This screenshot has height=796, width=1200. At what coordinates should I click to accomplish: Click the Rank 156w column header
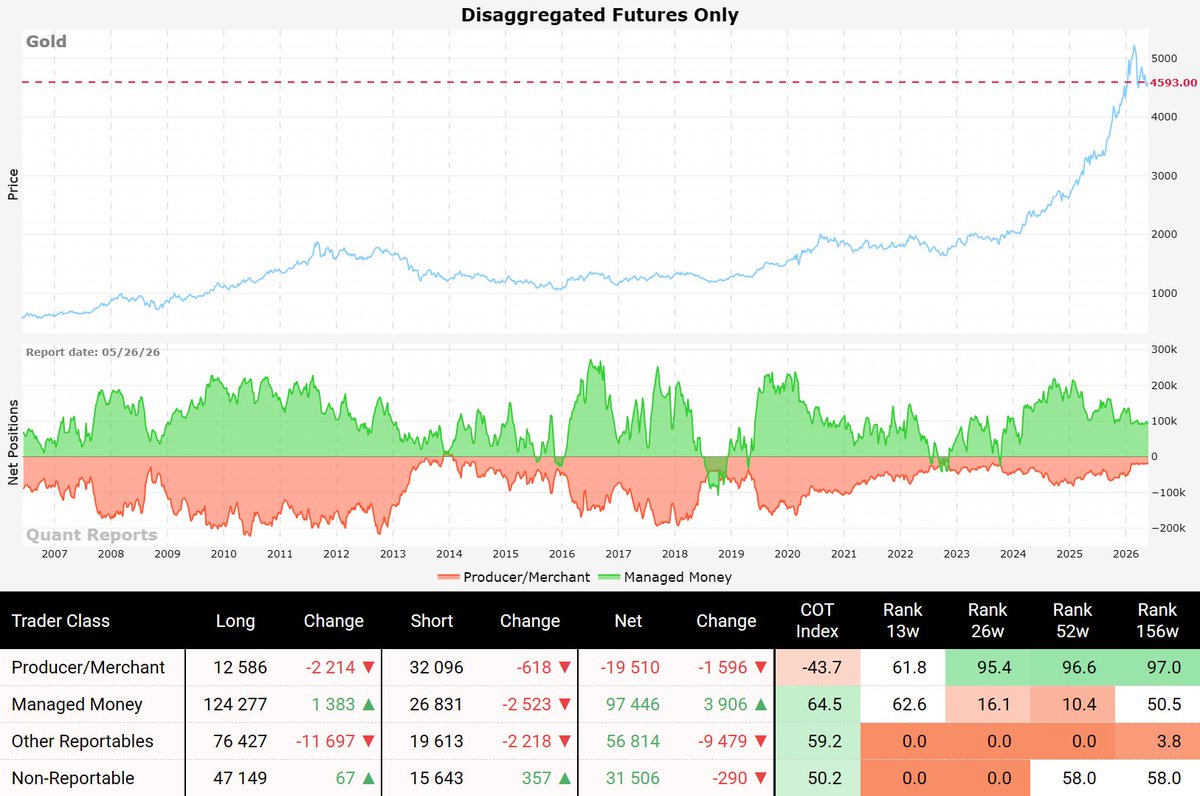[1157, 620]
